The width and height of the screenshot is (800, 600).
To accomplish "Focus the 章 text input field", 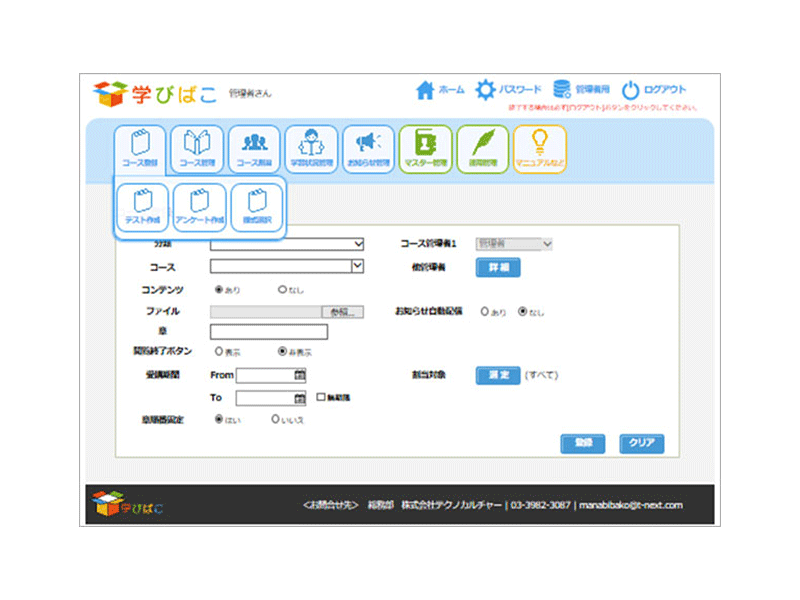I will (x=269, y=332).
